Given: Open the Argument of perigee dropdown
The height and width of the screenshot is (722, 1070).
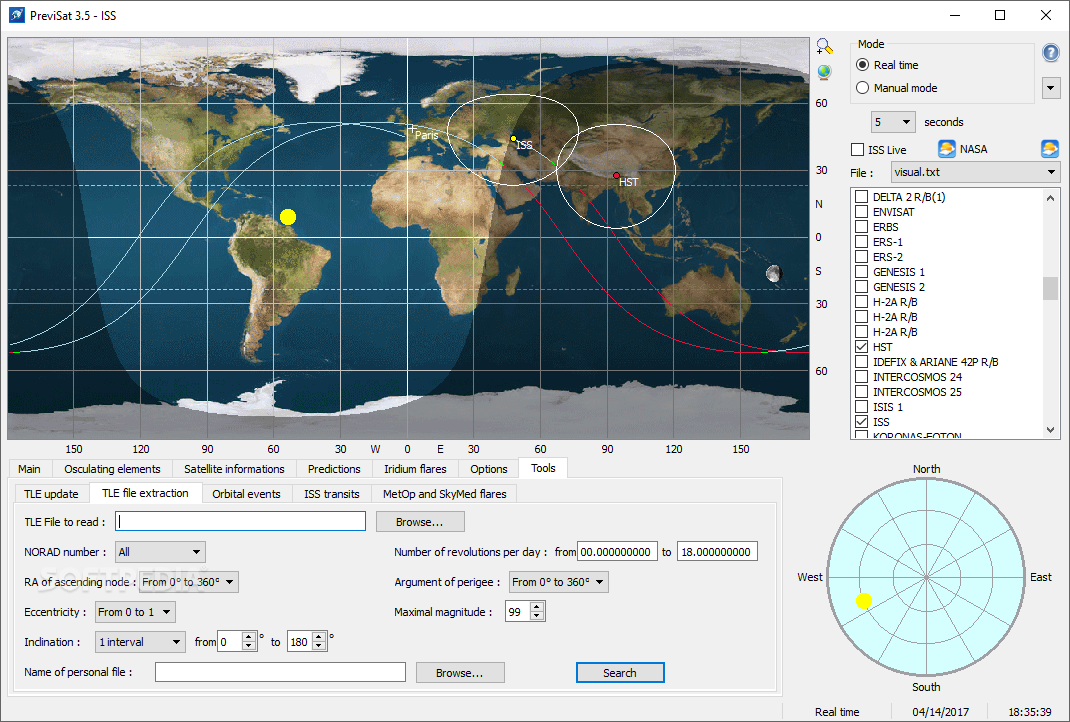Looking at the screenshot, I should click(559, 582).
